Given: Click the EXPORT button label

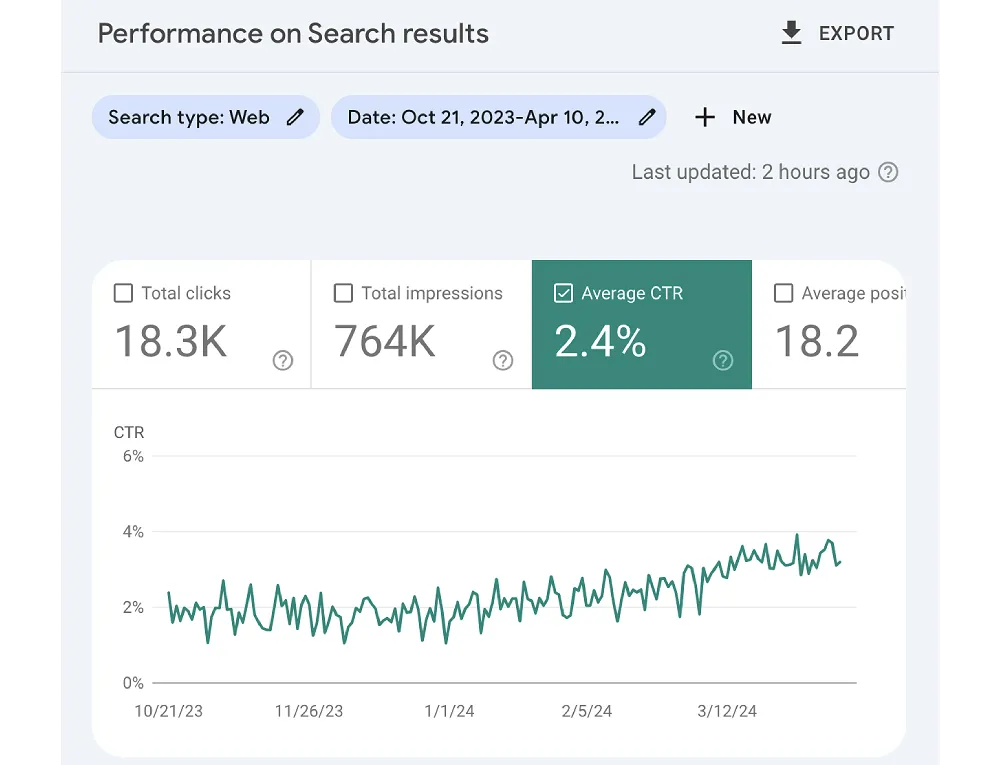Looking at the screenshot, I should pos(856,34).
